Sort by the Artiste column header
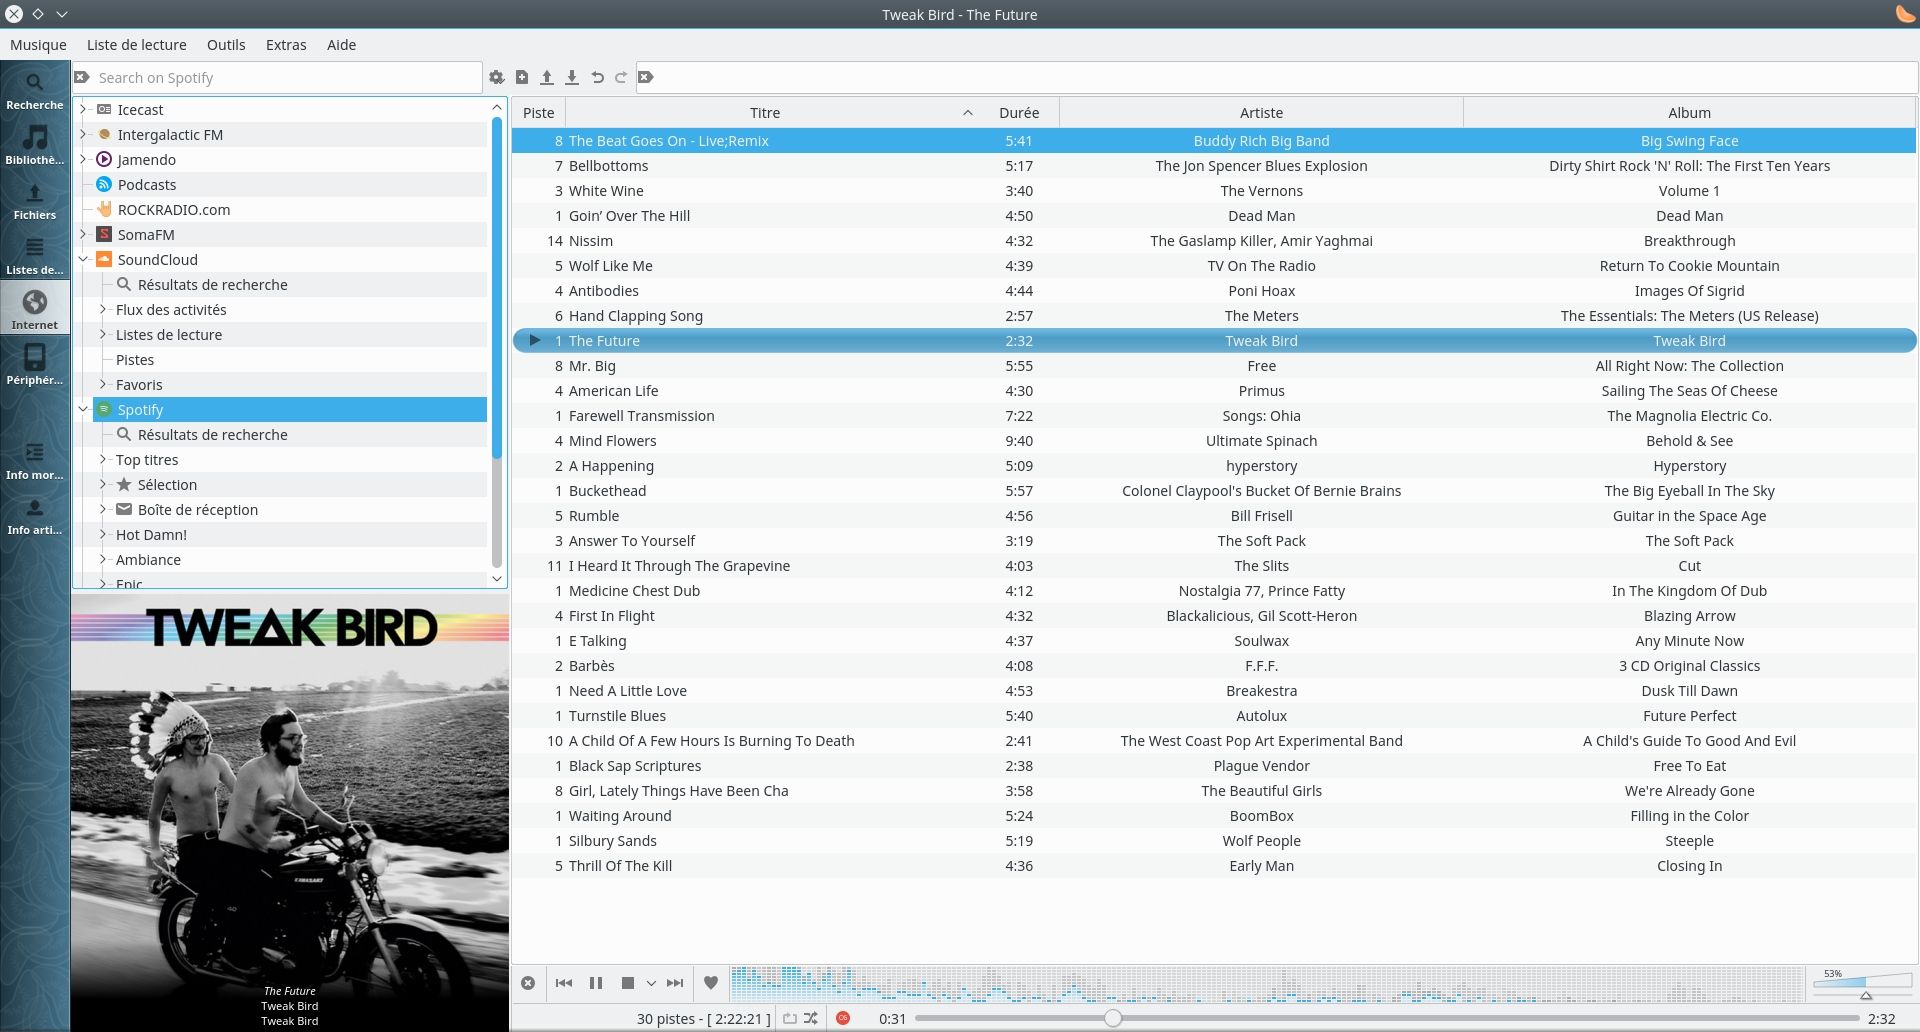1920x1032 pixels. coord(1261,113)
